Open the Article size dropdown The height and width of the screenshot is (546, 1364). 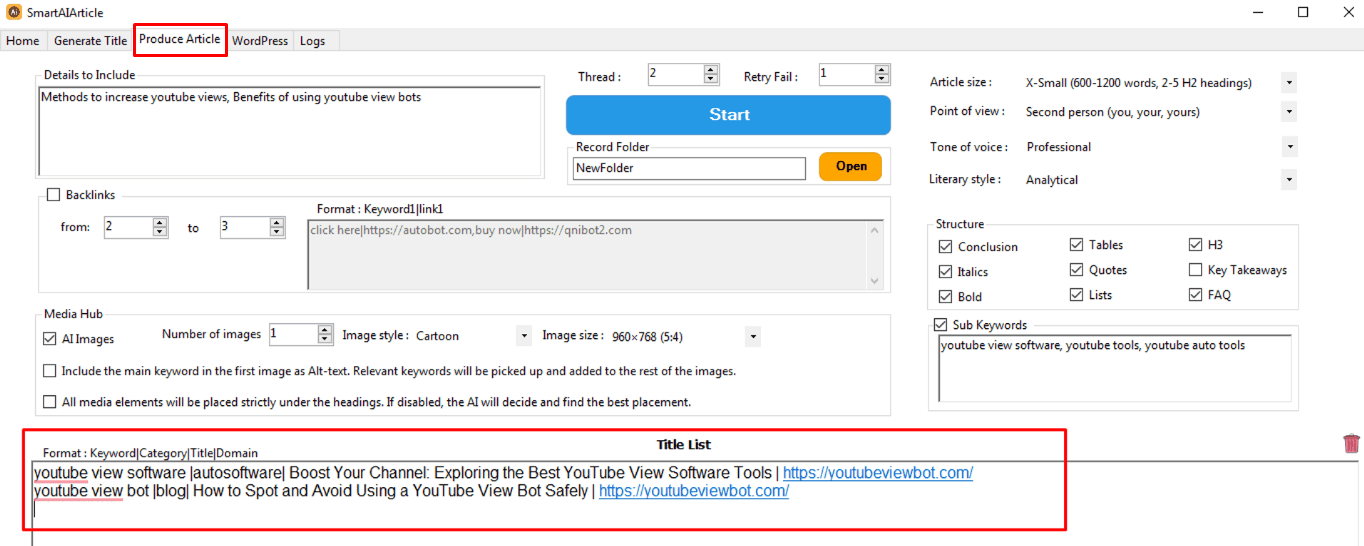click(x=1289, y=83)
